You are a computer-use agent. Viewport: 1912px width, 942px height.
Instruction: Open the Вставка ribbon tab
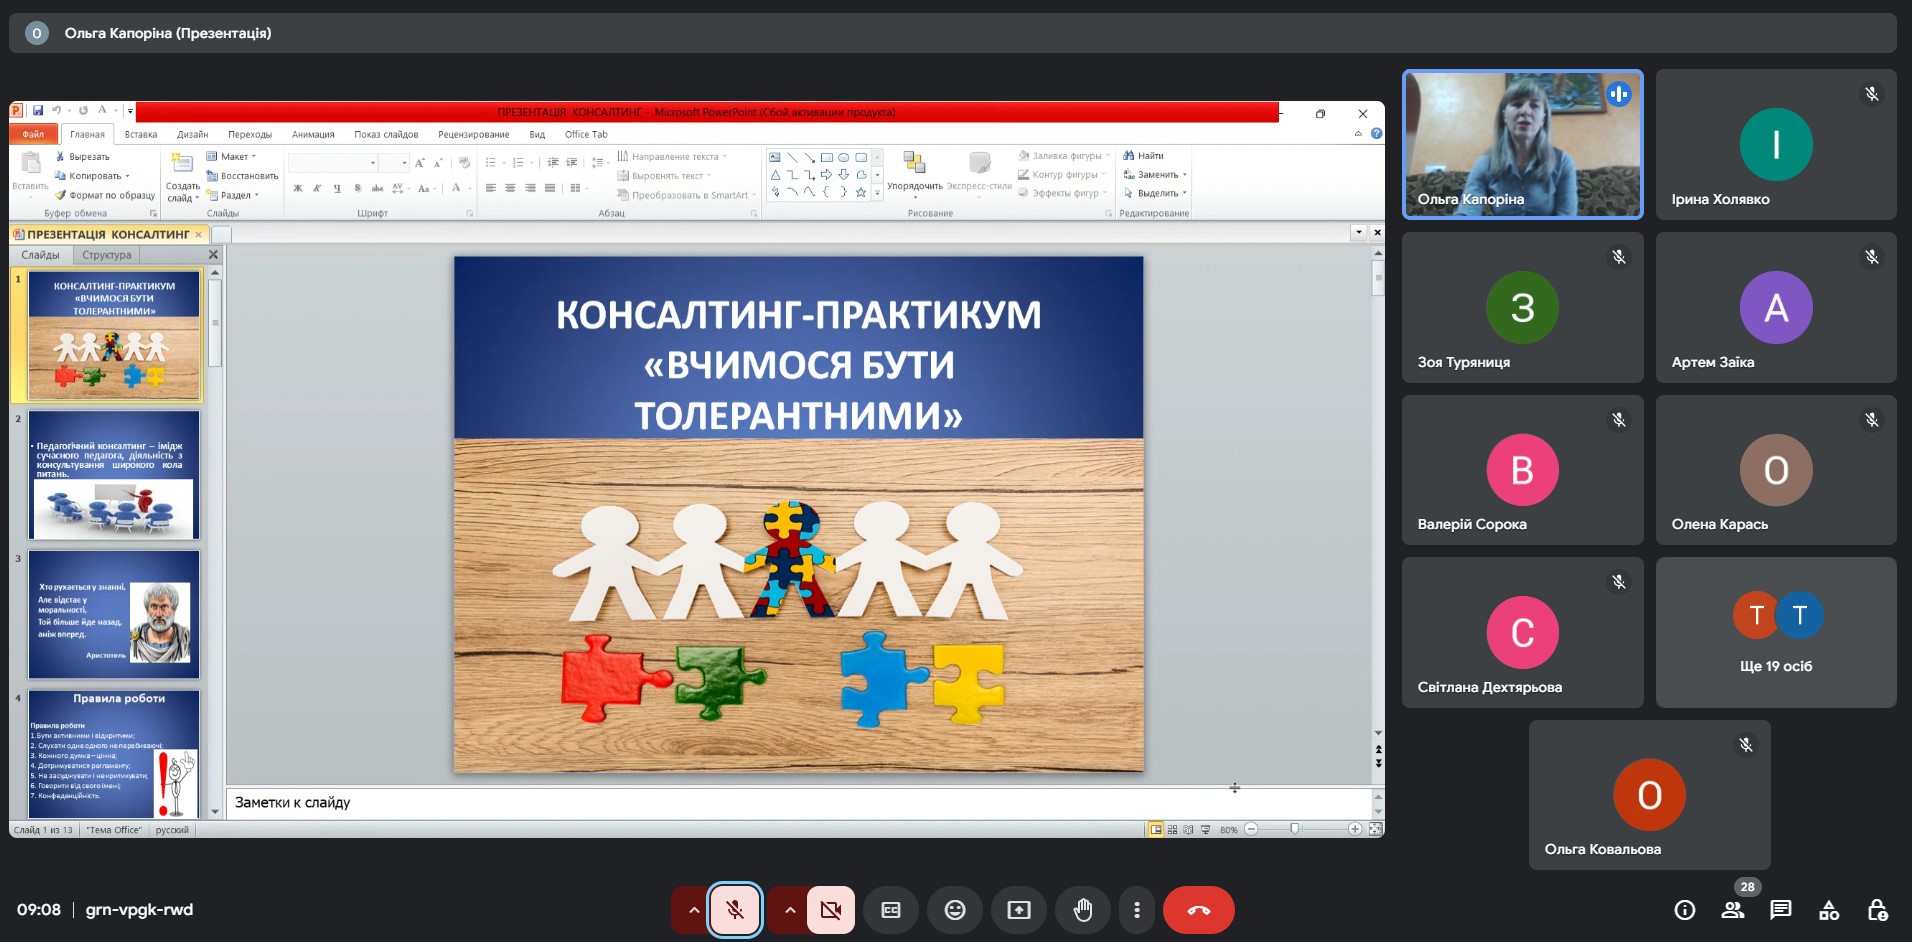[141, 134]
